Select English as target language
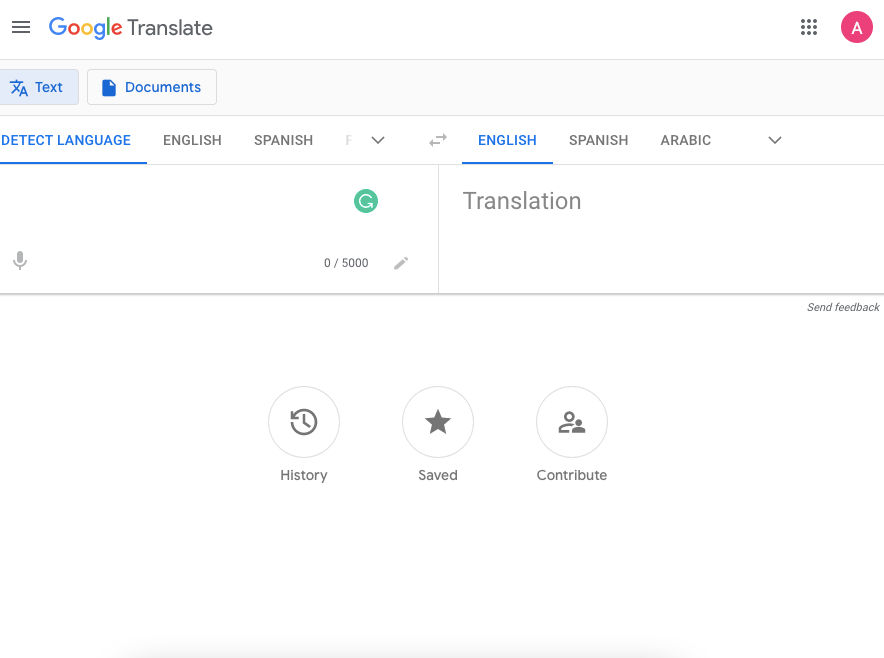This screenshot has width=884, height=658. [507, 140]
